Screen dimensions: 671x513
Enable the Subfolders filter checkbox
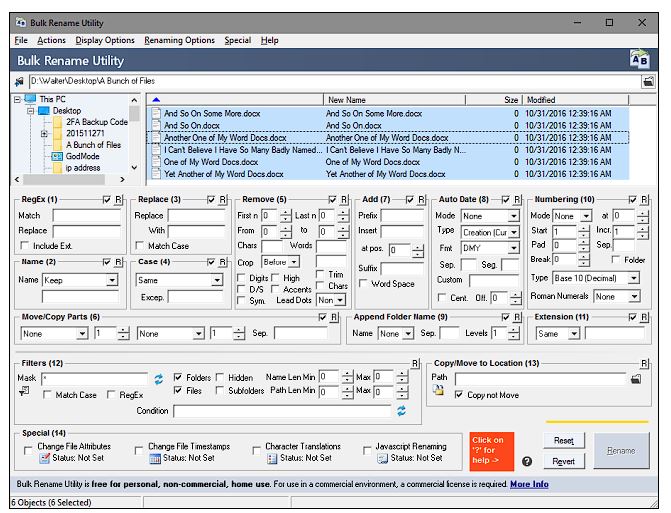[220, 390]
